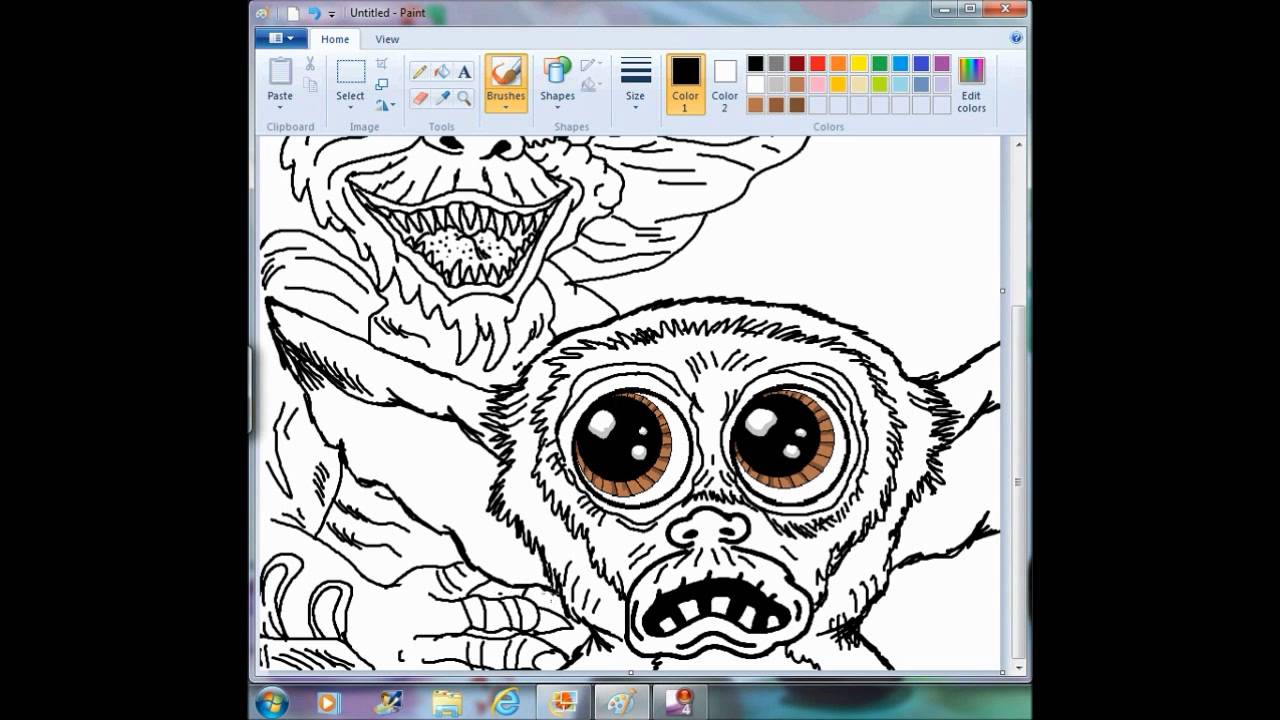
Task: Pick the red color swatch
Action: [818, 64]
